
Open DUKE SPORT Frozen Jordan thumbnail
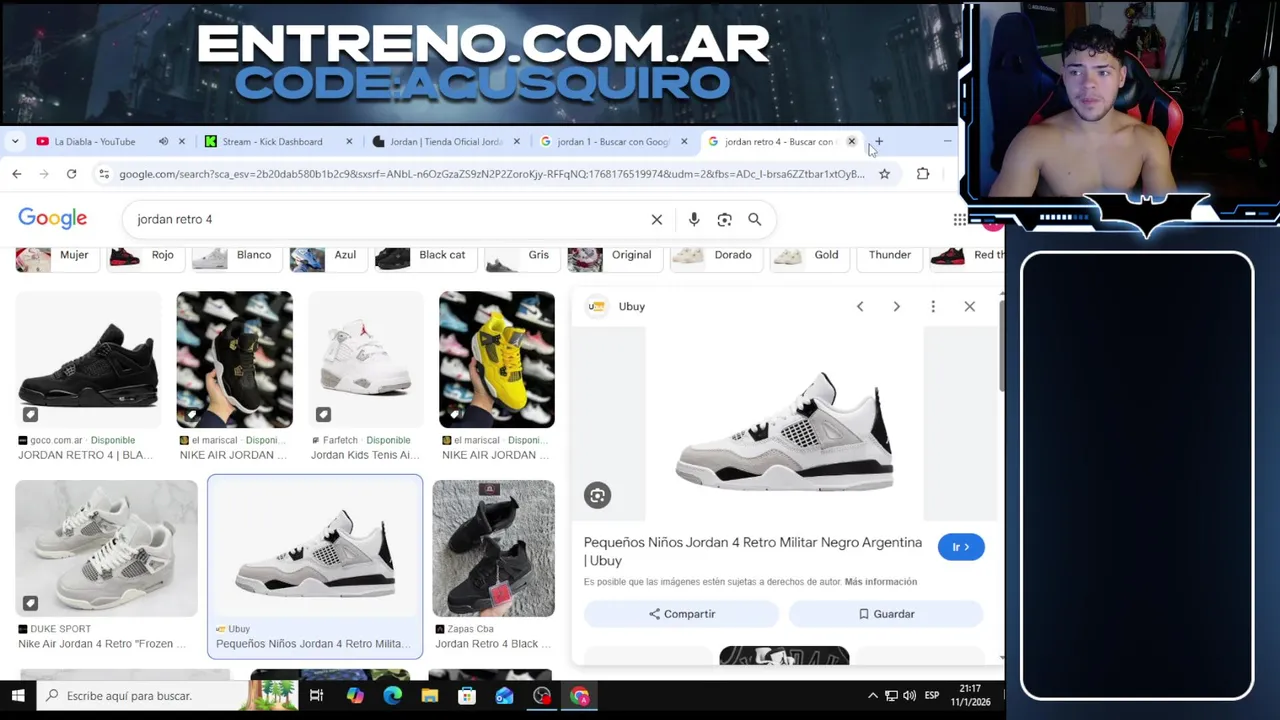pos(107,548)
